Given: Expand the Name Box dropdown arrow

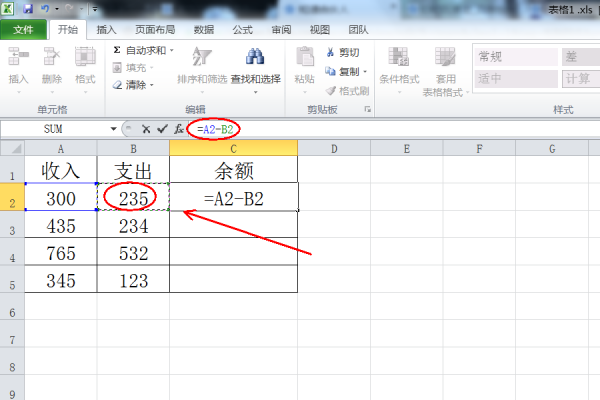Looking at the screenshot, I should [x=113, y=129].
